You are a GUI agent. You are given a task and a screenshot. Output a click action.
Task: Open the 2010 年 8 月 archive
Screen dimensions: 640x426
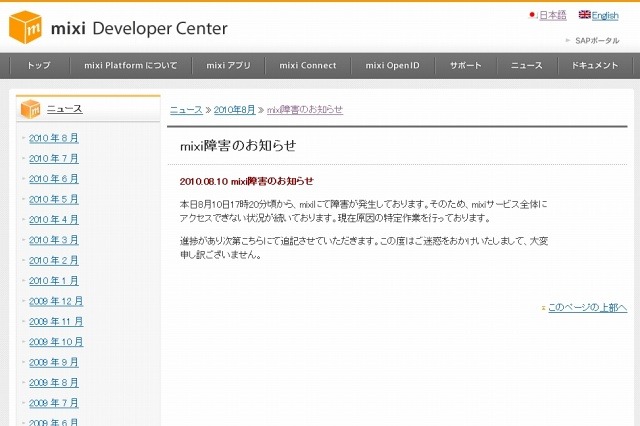coord(53,138)
